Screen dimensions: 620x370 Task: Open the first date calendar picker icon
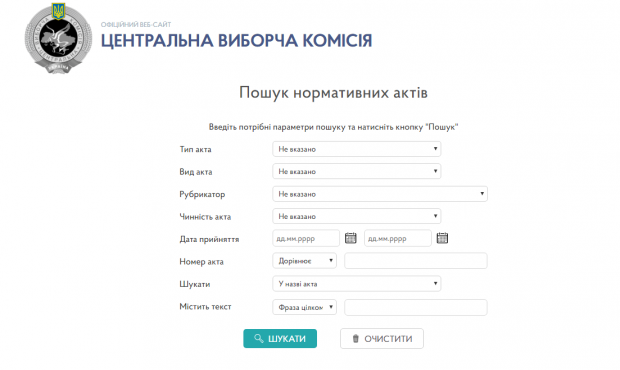351,238
